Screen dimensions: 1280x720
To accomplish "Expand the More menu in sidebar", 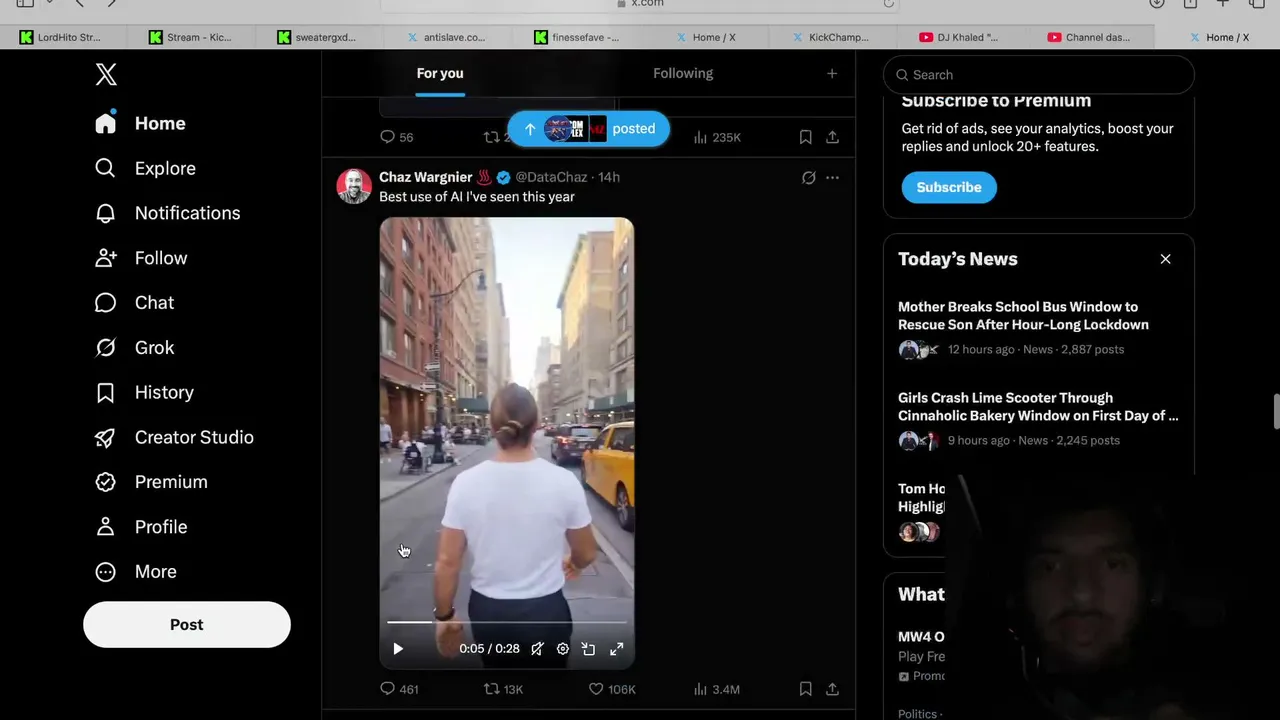I will pyautogui.click(x=136, y=572).
